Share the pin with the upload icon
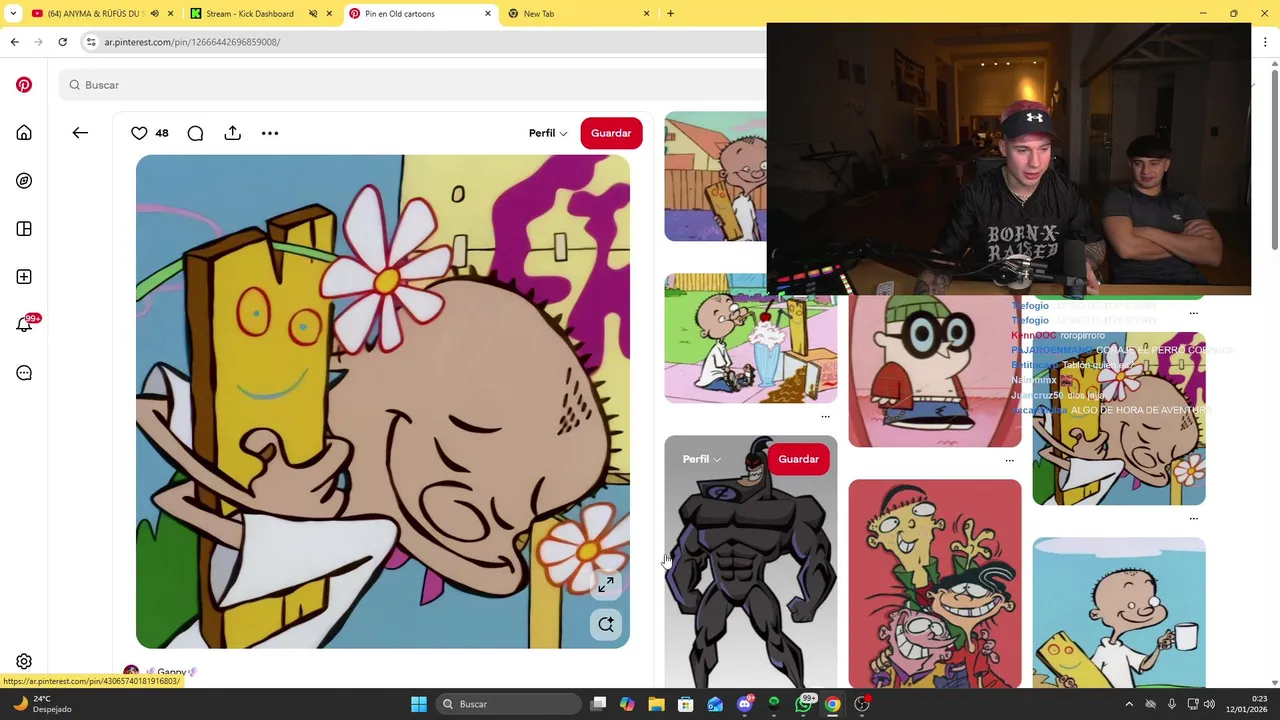Screen dimensions: 1280x720 pyautogui.click(x=232, y=133)
